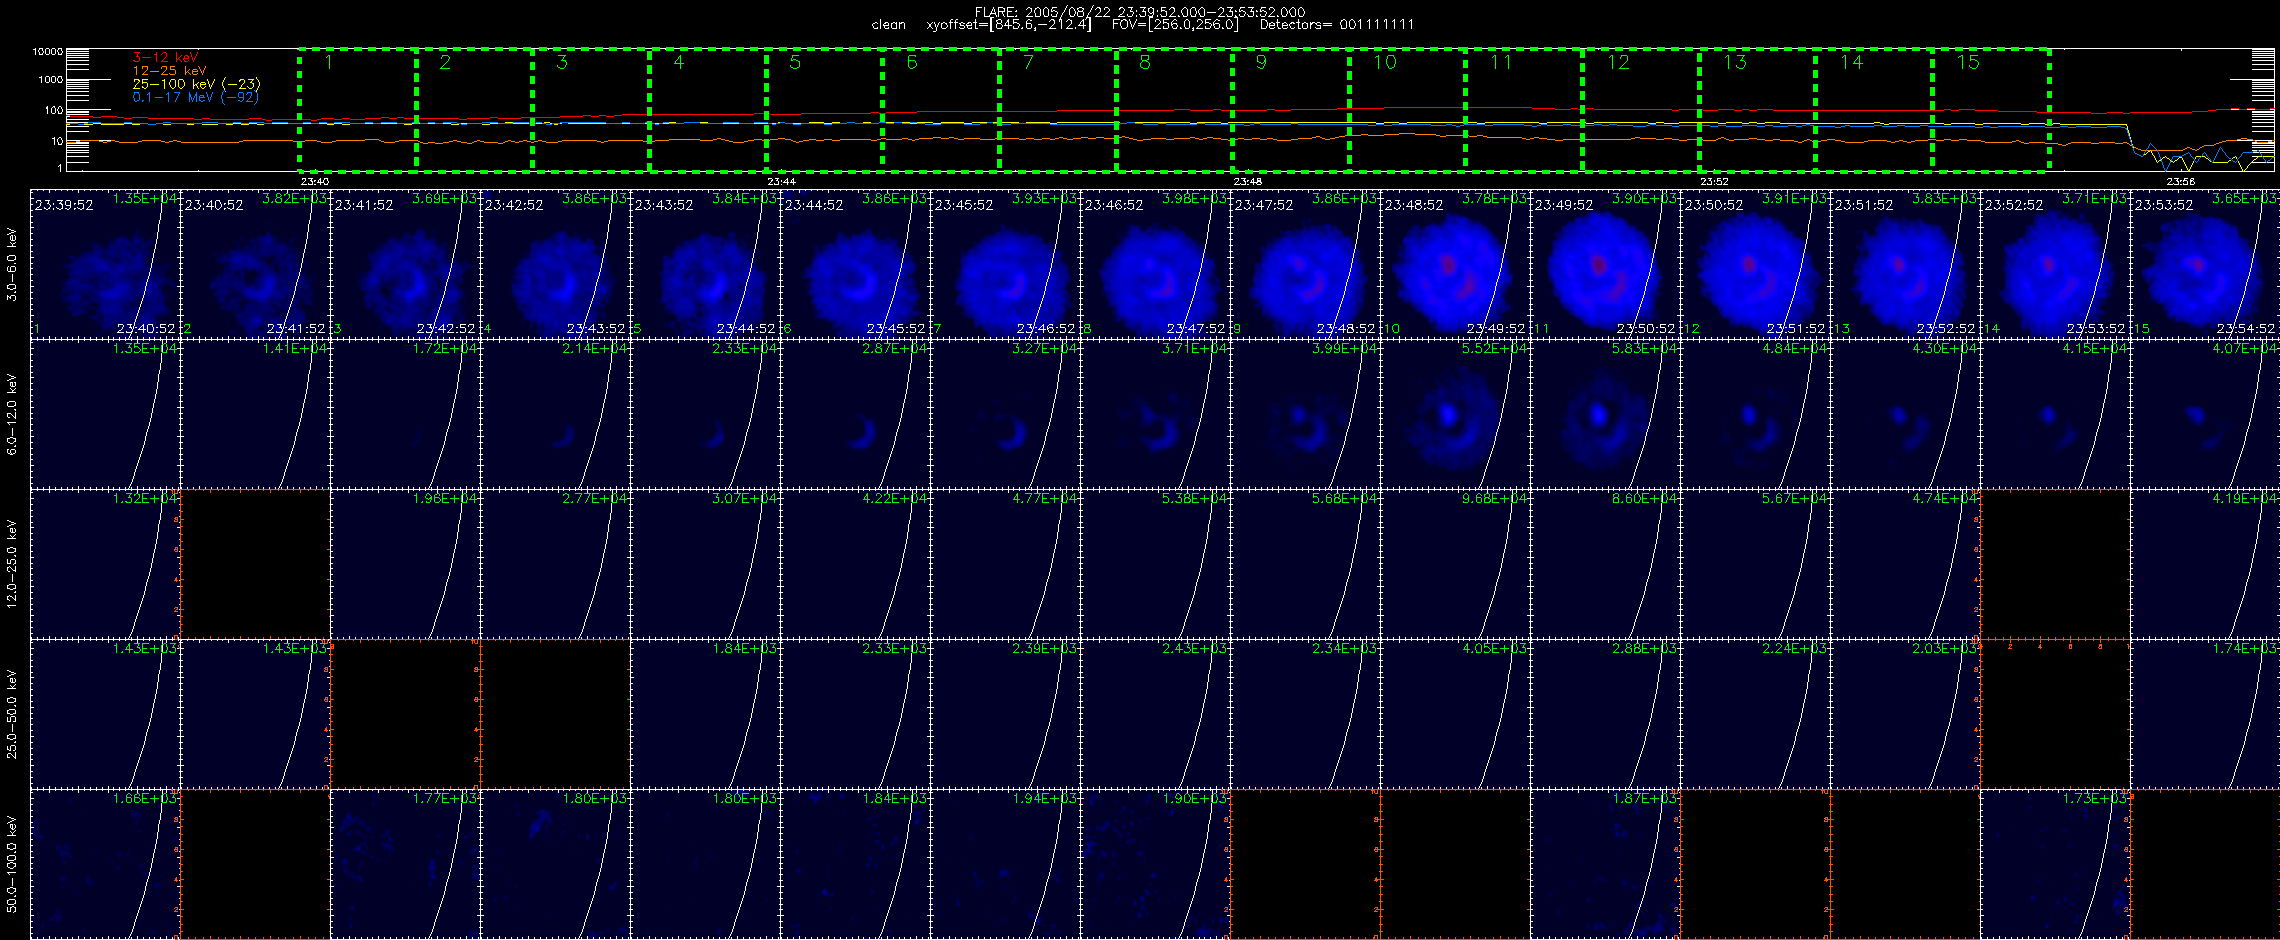Open the 25-50 keV image labeled 1.74E+03

coord(2205,714)
